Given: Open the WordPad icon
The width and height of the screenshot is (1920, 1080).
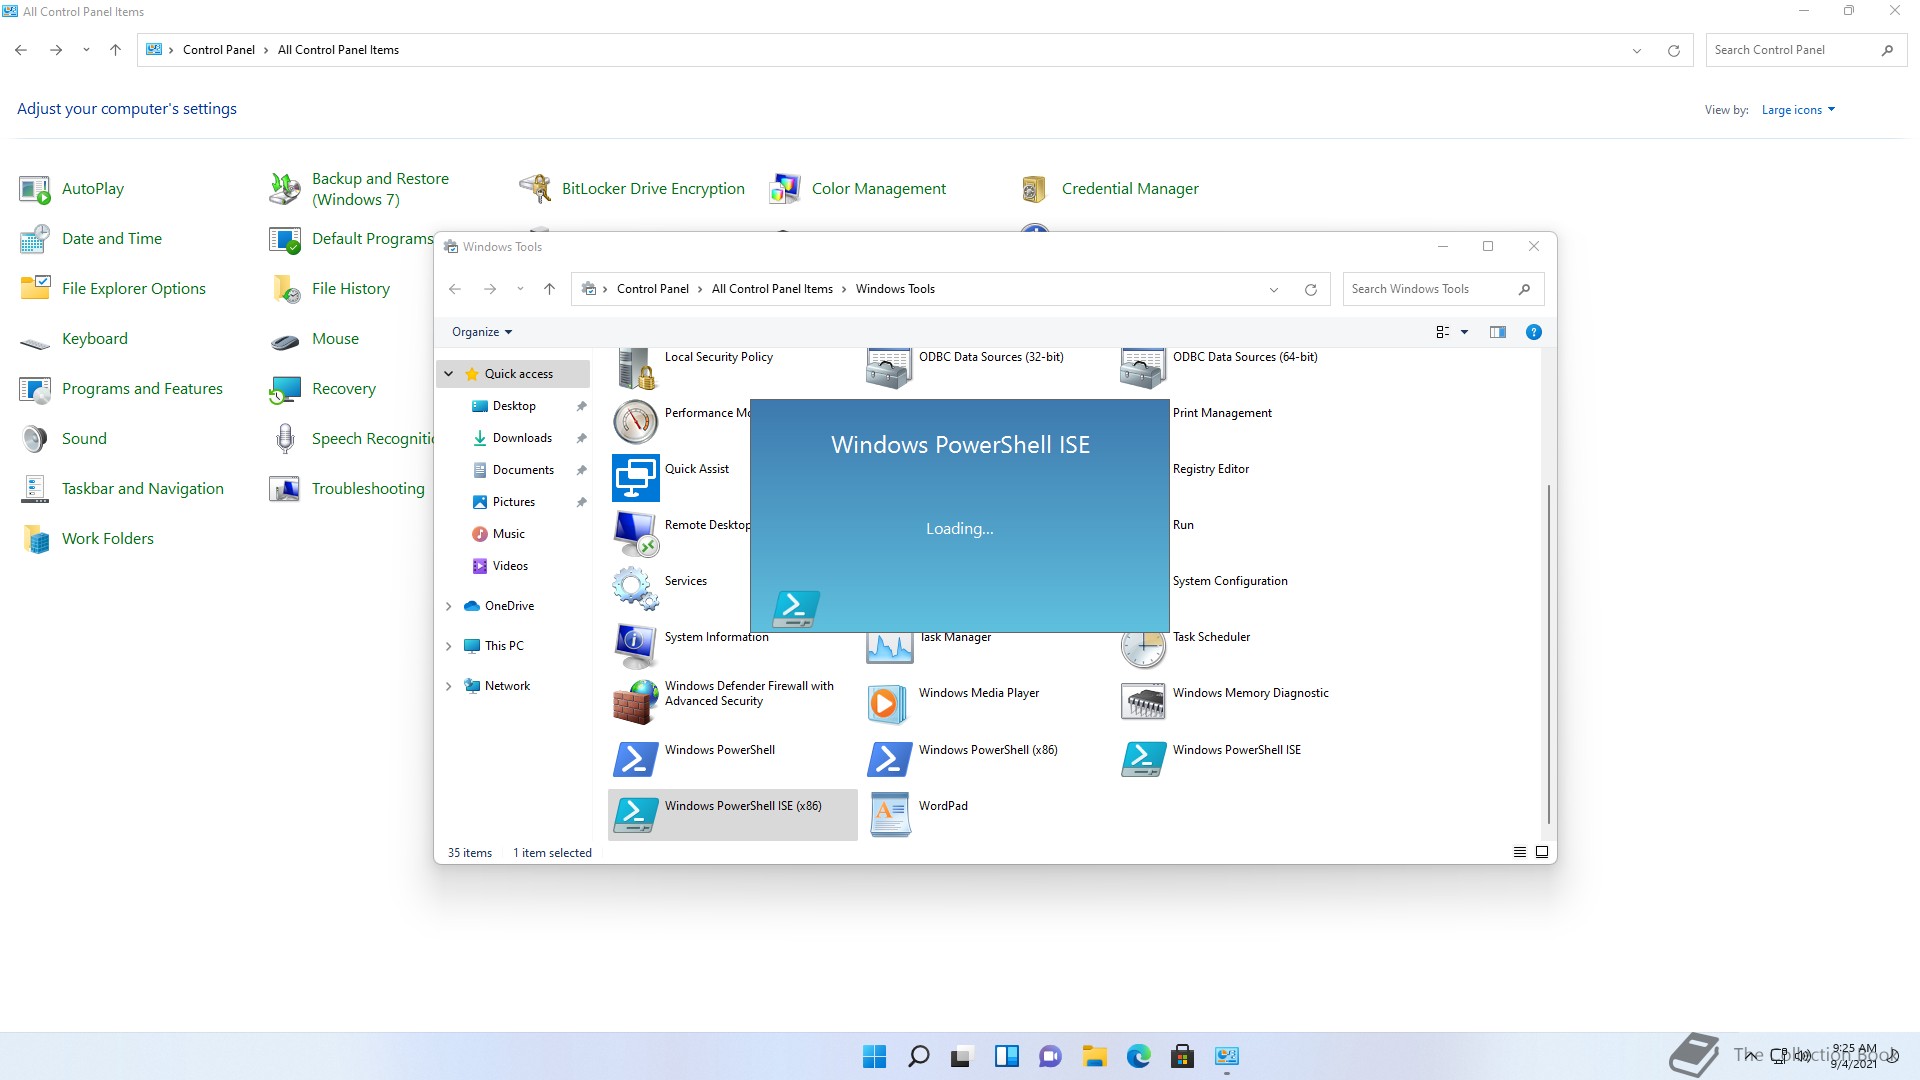Looking at the screenshot, I should 889,815.
